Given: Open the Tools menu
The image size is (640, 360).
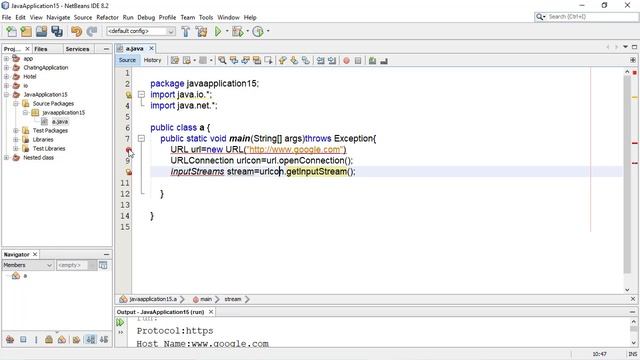Looking at the screenshot, I should pyautogui.click(x=206, y=18).
